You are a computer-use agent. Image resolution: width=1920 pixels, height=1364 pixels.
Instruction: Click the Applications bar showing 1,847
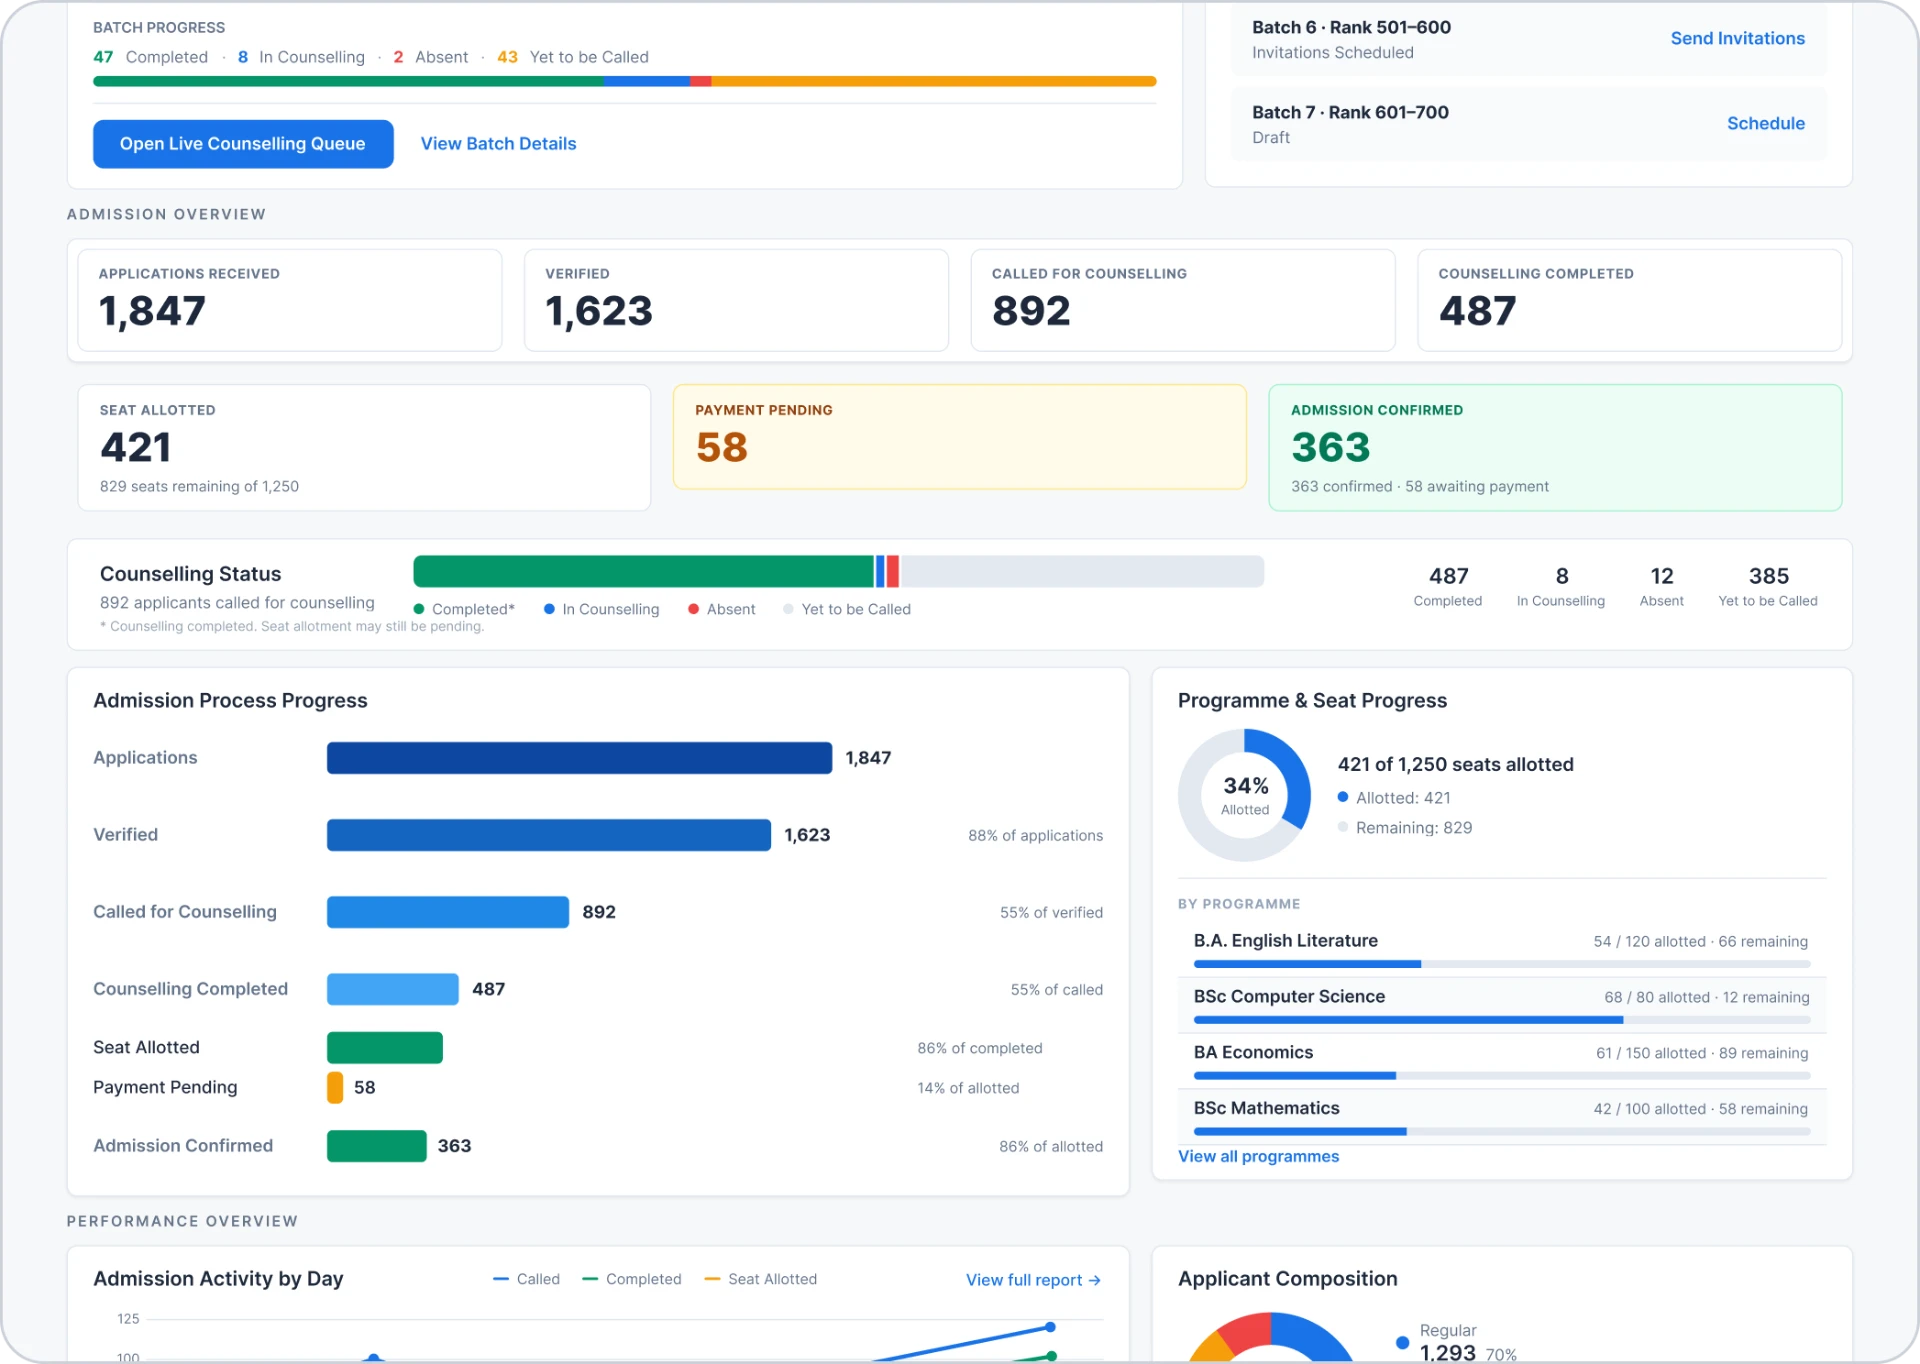click(579, 758)
